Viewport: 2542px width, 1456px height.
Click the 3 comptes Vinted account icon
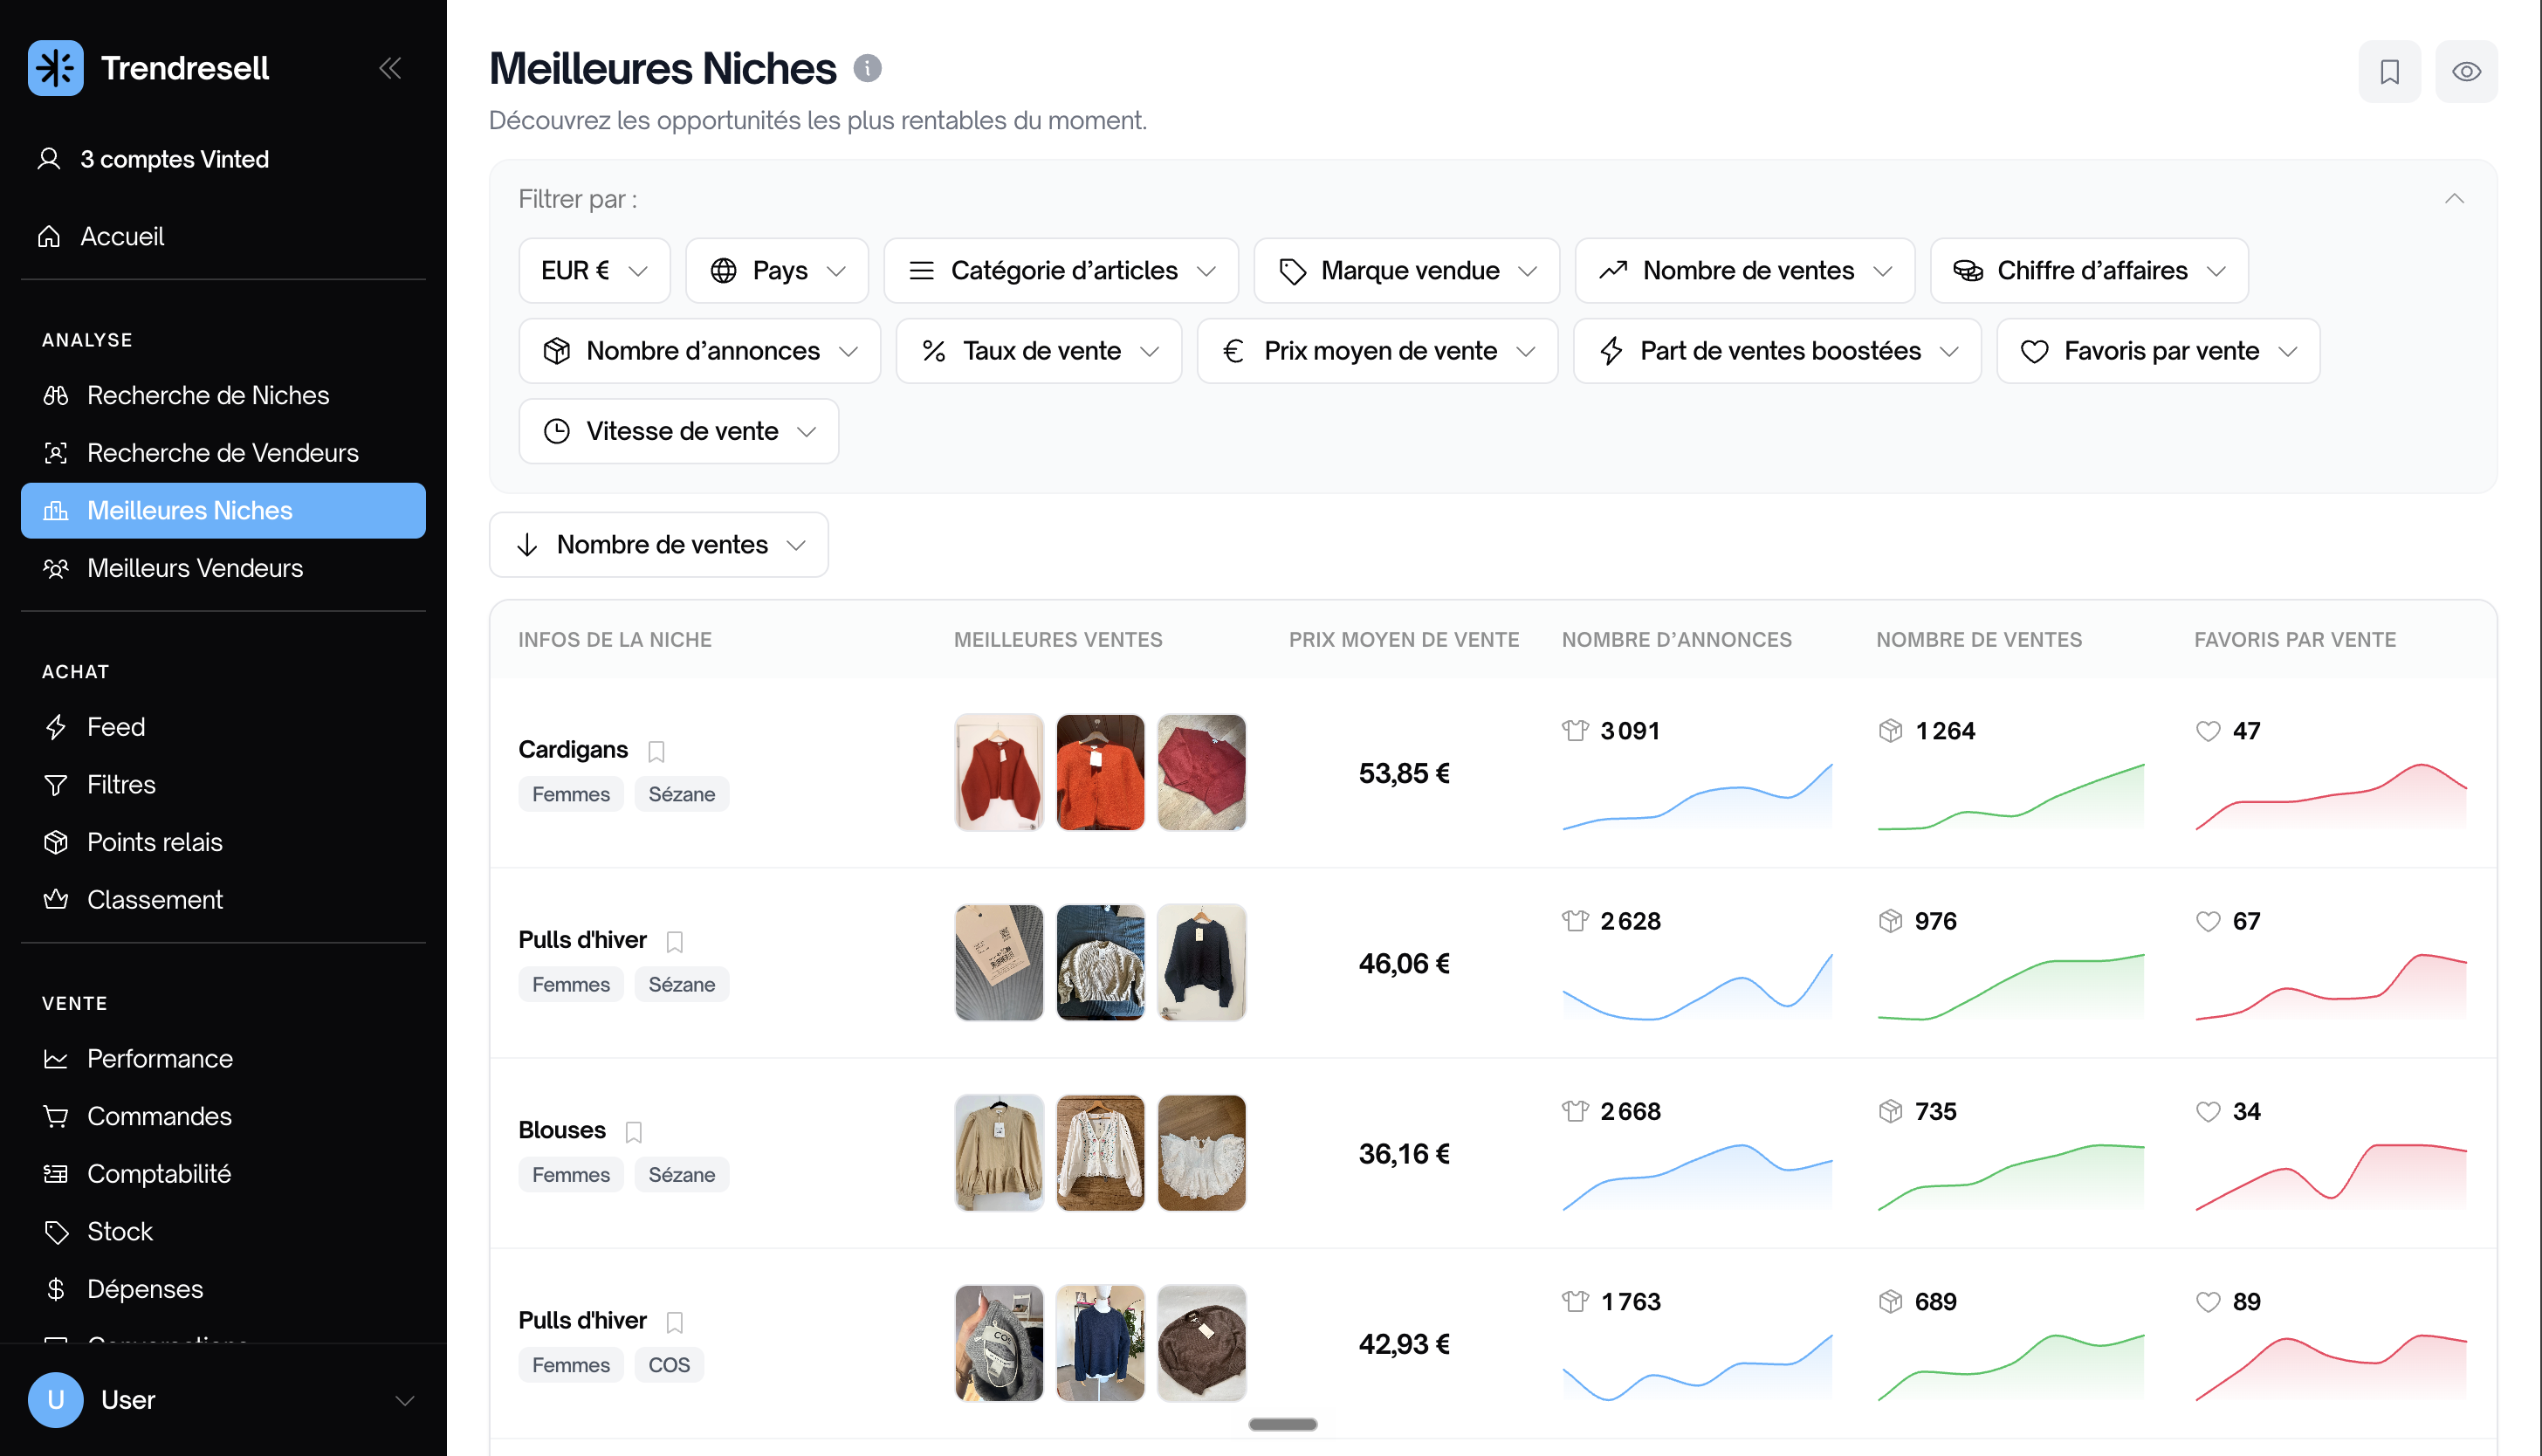(49, 159)
